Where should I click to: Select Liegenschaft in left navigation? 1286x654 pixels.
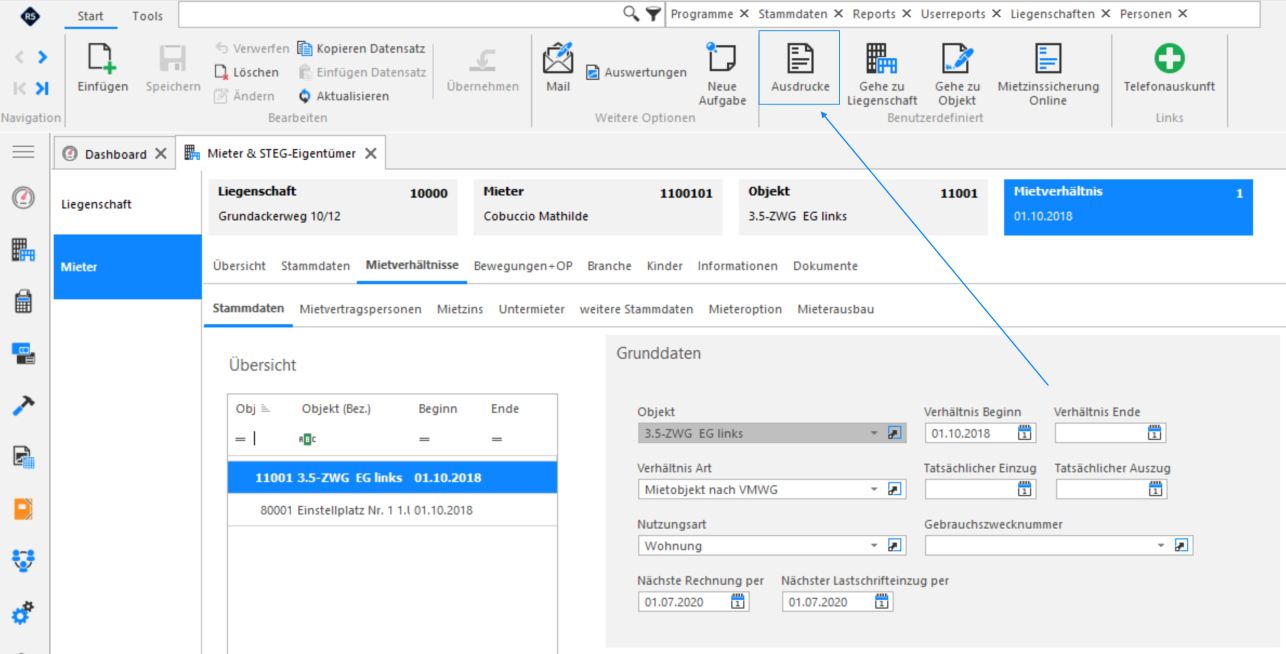coord(128,204)
